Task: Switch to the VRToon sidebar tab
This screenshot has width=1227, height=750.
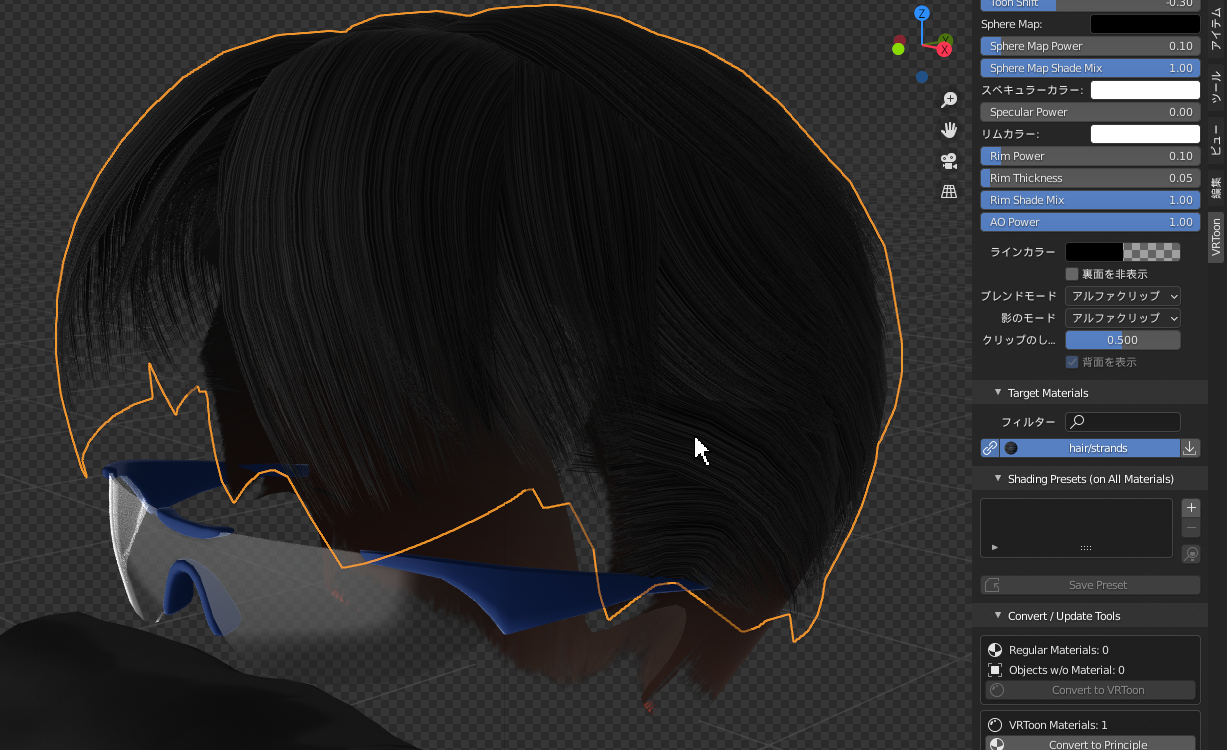Action: (1216, 238)
